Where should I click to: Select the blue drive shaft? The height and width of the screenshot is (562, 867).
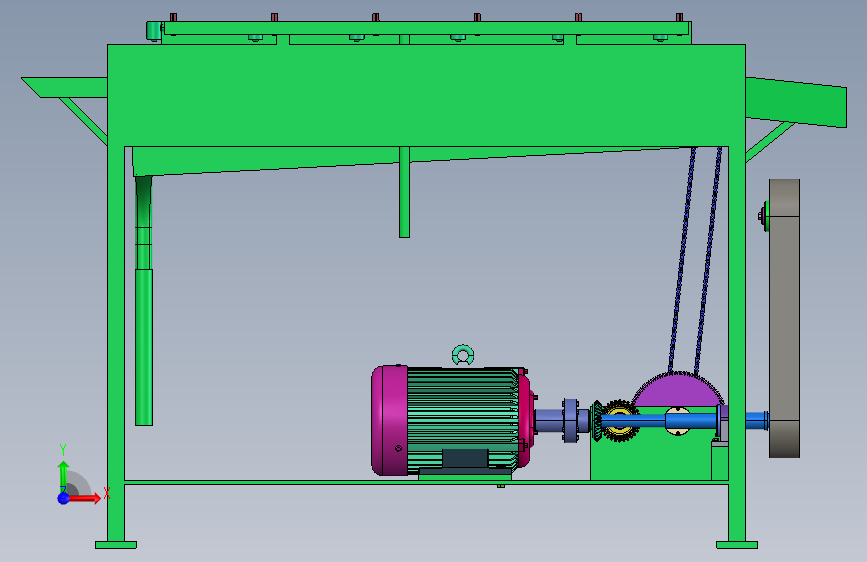pyautogui.click(x=683, y=421)
